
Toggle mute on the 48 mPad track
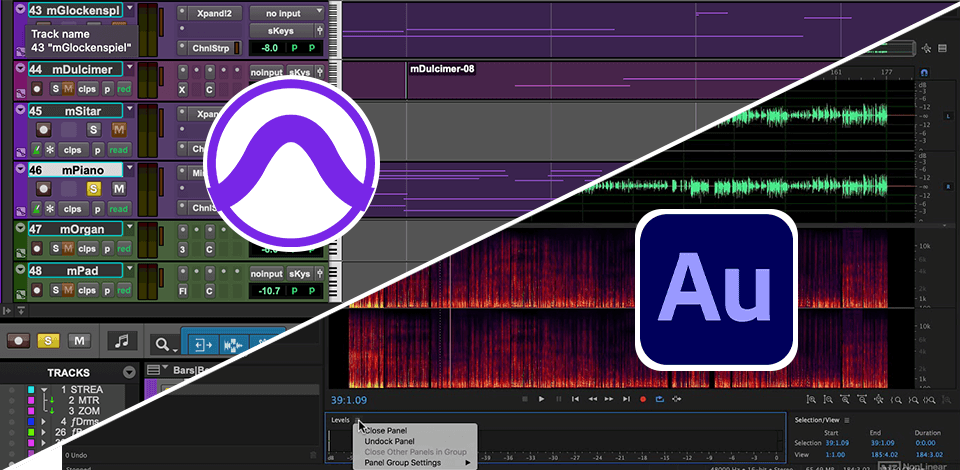tap(68, 290)
